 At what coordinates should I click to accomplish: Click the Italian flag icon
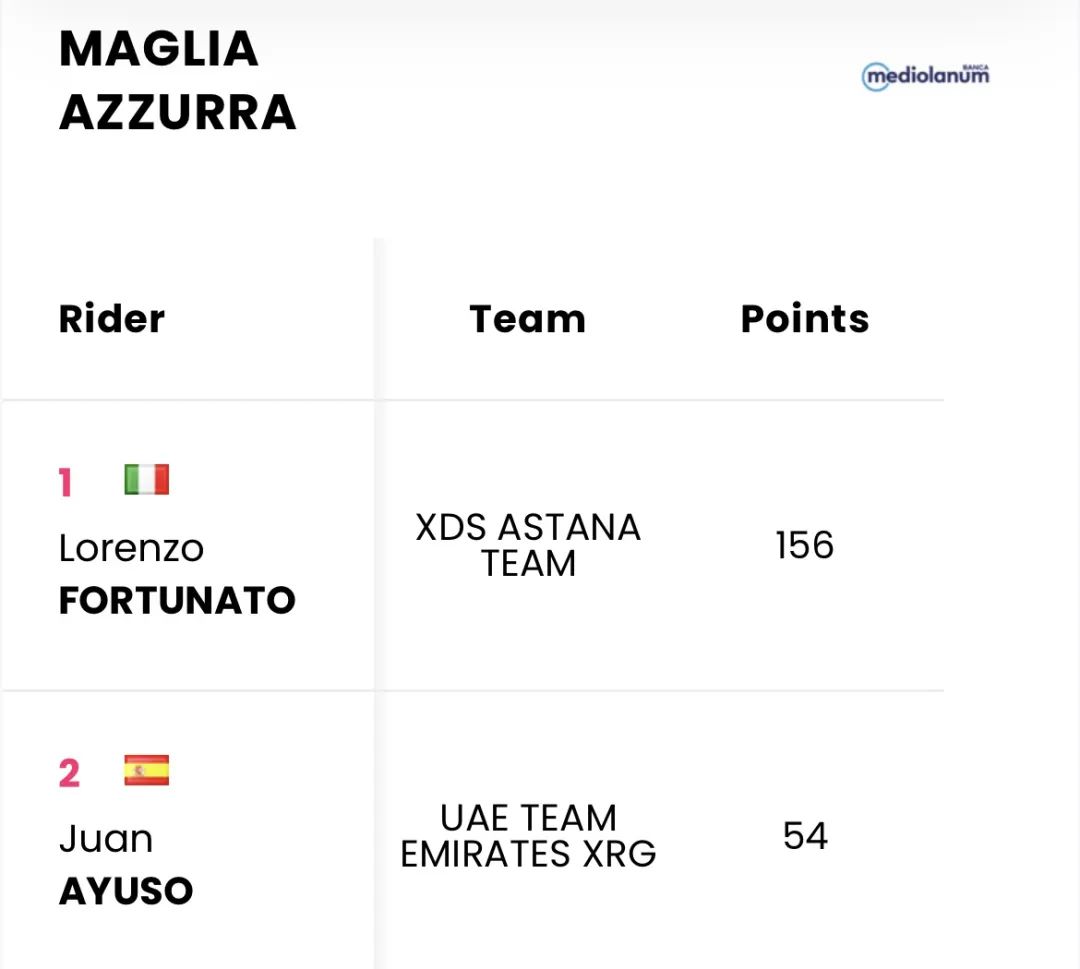click(x=146, y=480)
